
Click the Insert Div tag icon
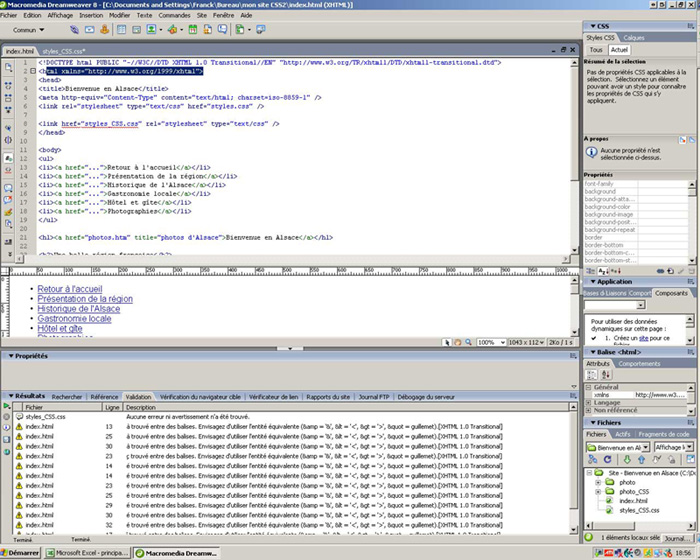tap(137, 30)
